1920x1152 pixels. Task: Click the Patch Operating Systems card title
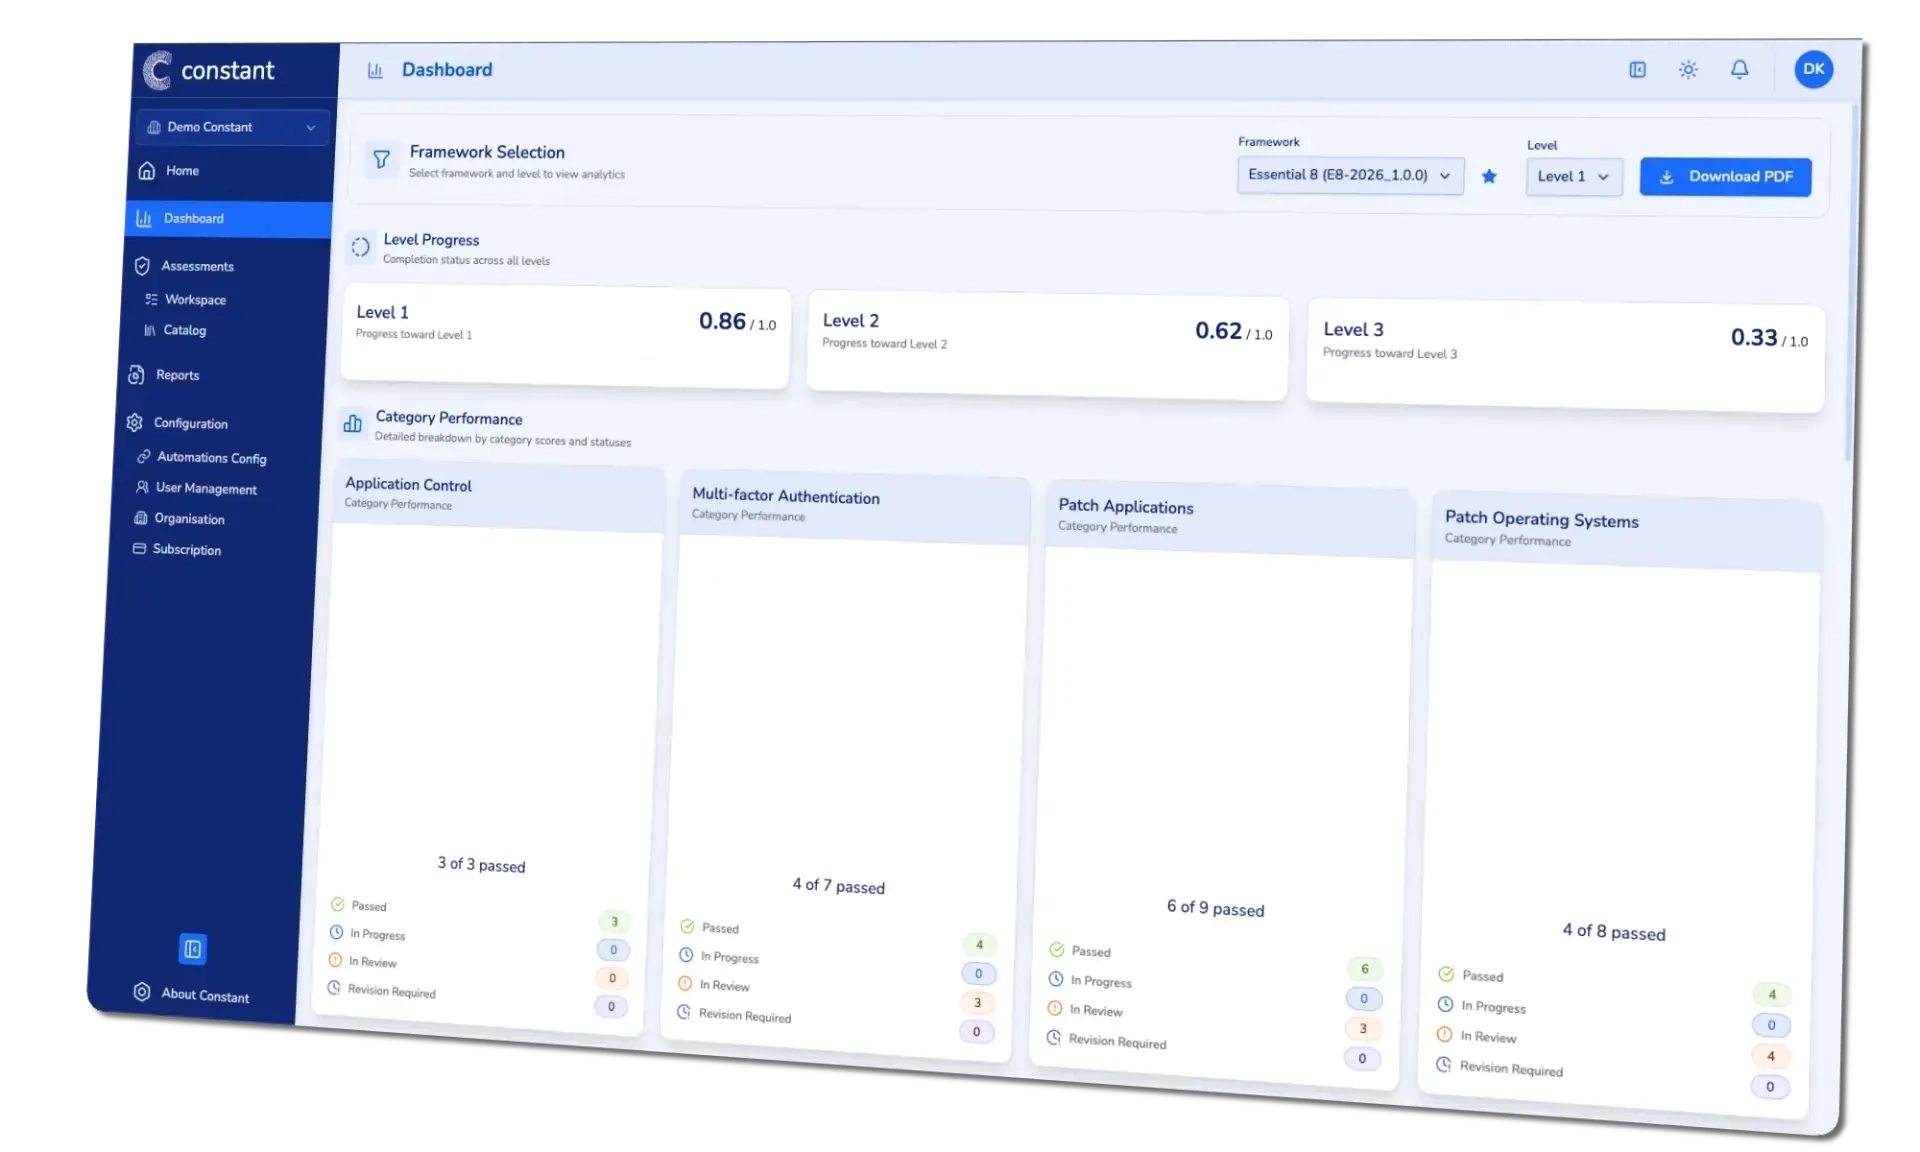[1541, 519]
